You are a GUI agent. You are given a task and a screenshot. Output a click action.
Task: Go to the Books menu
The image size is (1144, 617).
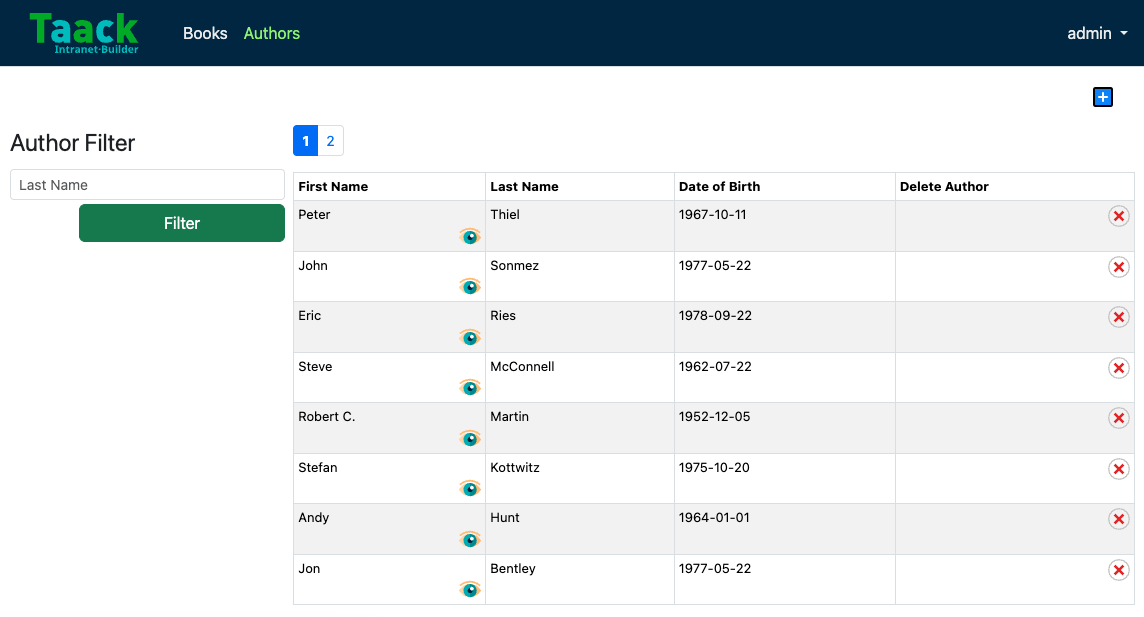pyautogui.click(x=205, y=34)
